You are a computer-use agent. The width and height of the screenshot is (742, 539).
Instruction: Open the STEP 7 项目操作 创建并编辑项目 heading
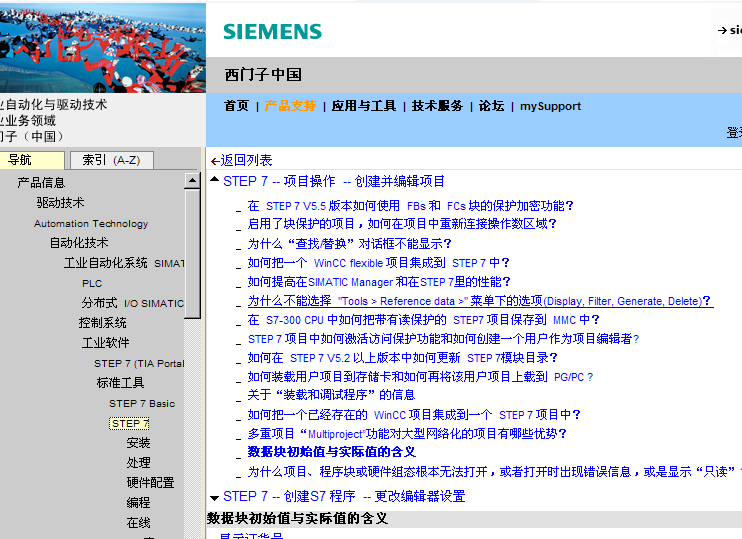pyautogui.click(x=334, y=181)
